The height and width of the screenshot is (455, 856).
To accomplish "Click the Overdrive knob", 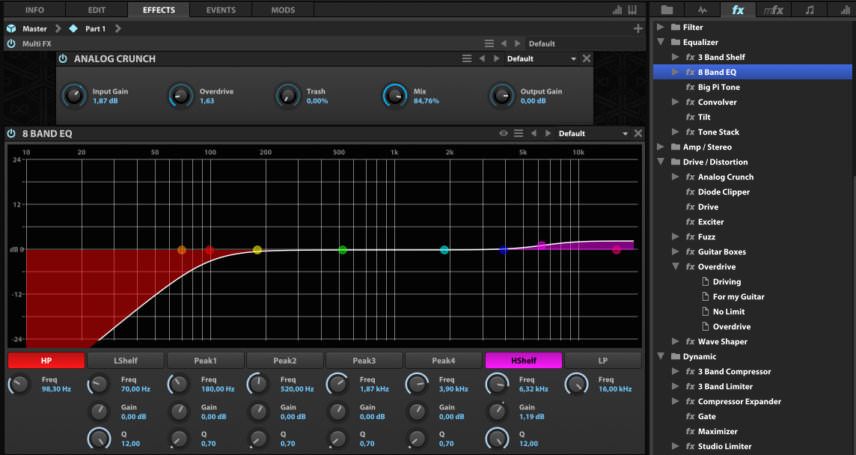I will click(181, 96).
